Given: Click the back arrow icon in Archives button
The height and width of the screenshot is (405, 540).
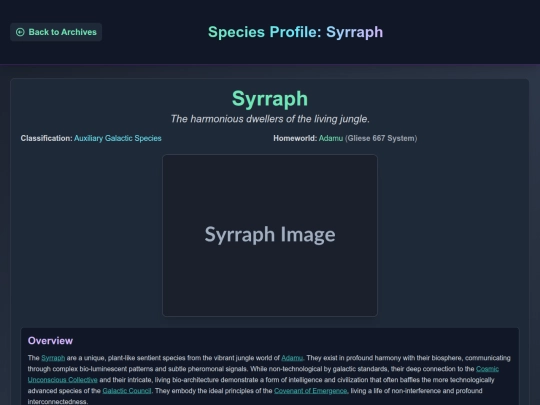Looking at the screenshot, I should pyautogui.click(x=20, y=32).
